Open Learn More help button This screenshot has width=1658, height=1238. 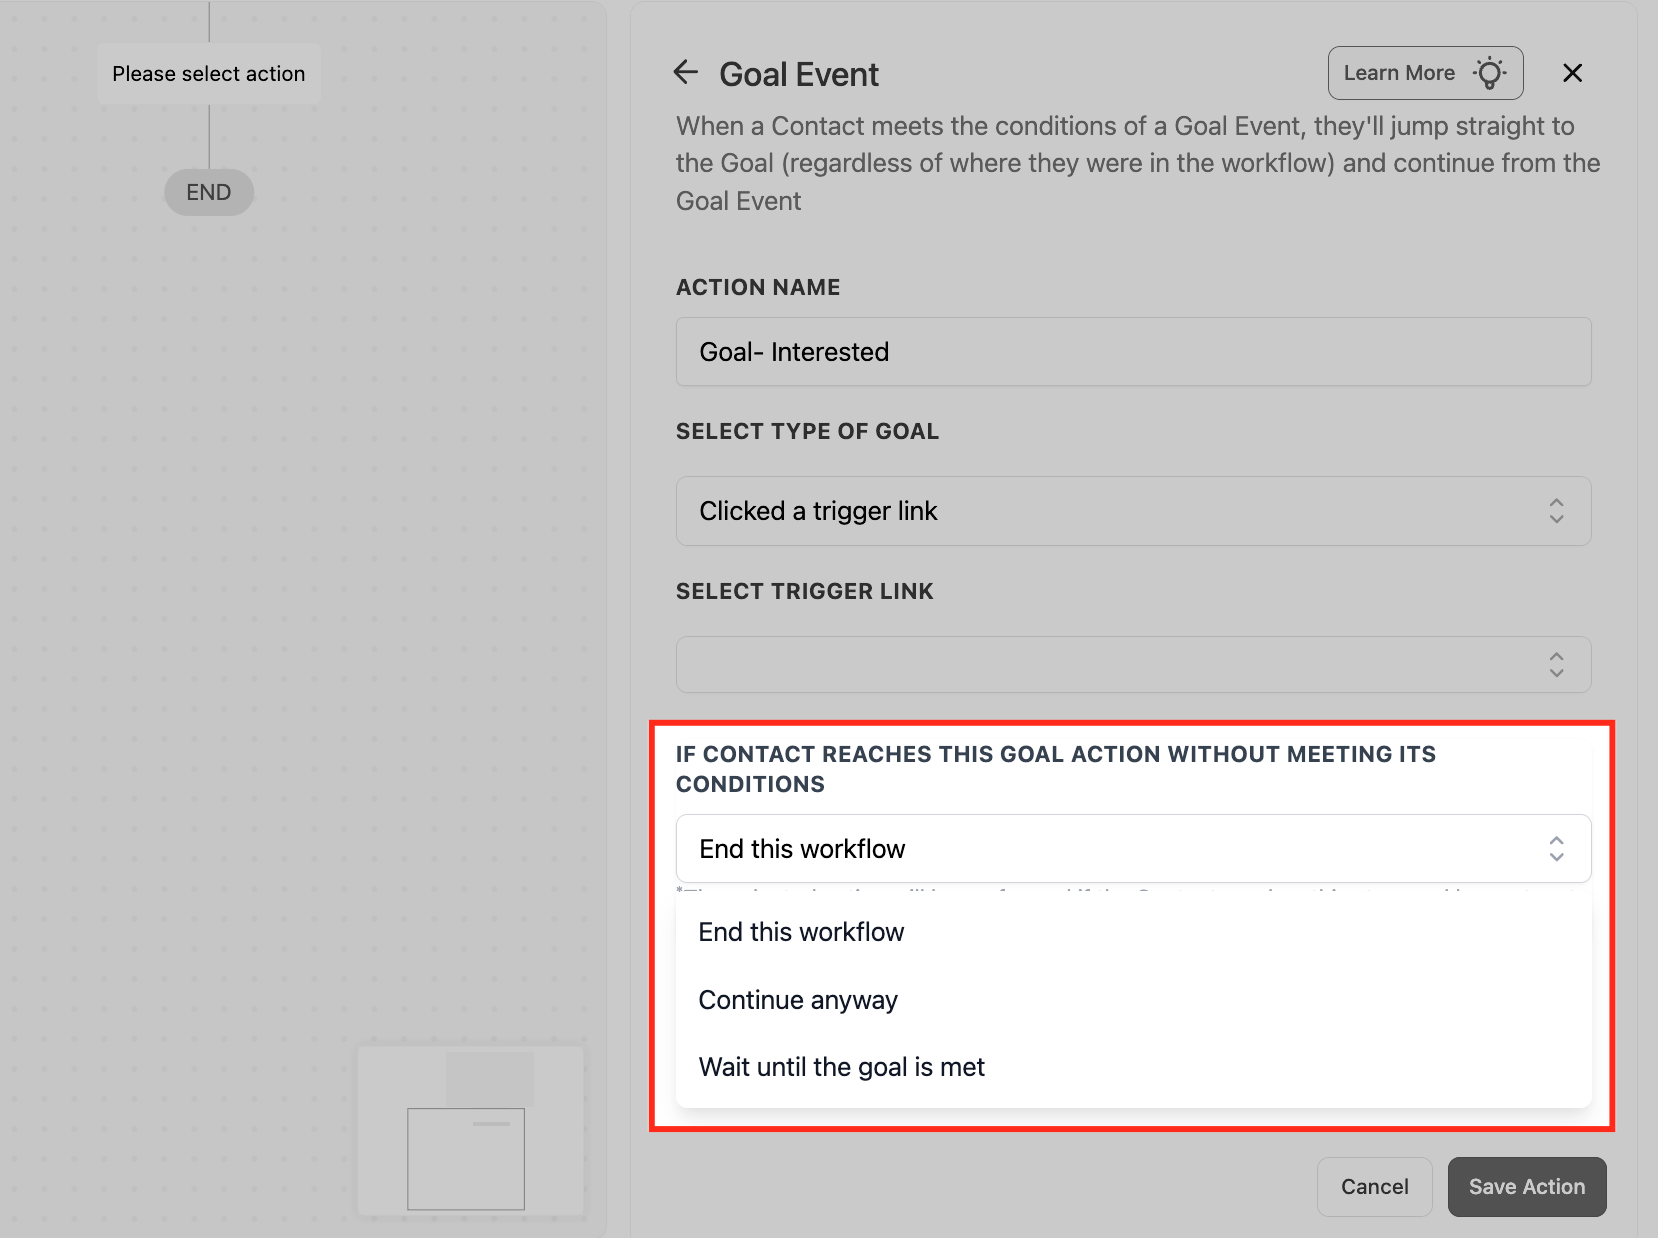(1425, 73)
